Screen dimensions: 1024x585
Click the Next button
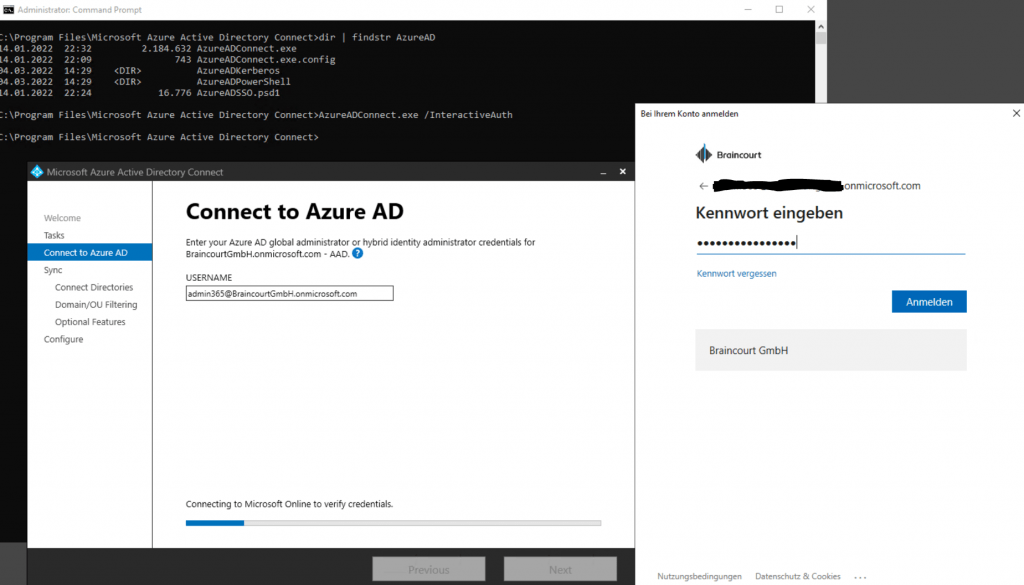560,569
